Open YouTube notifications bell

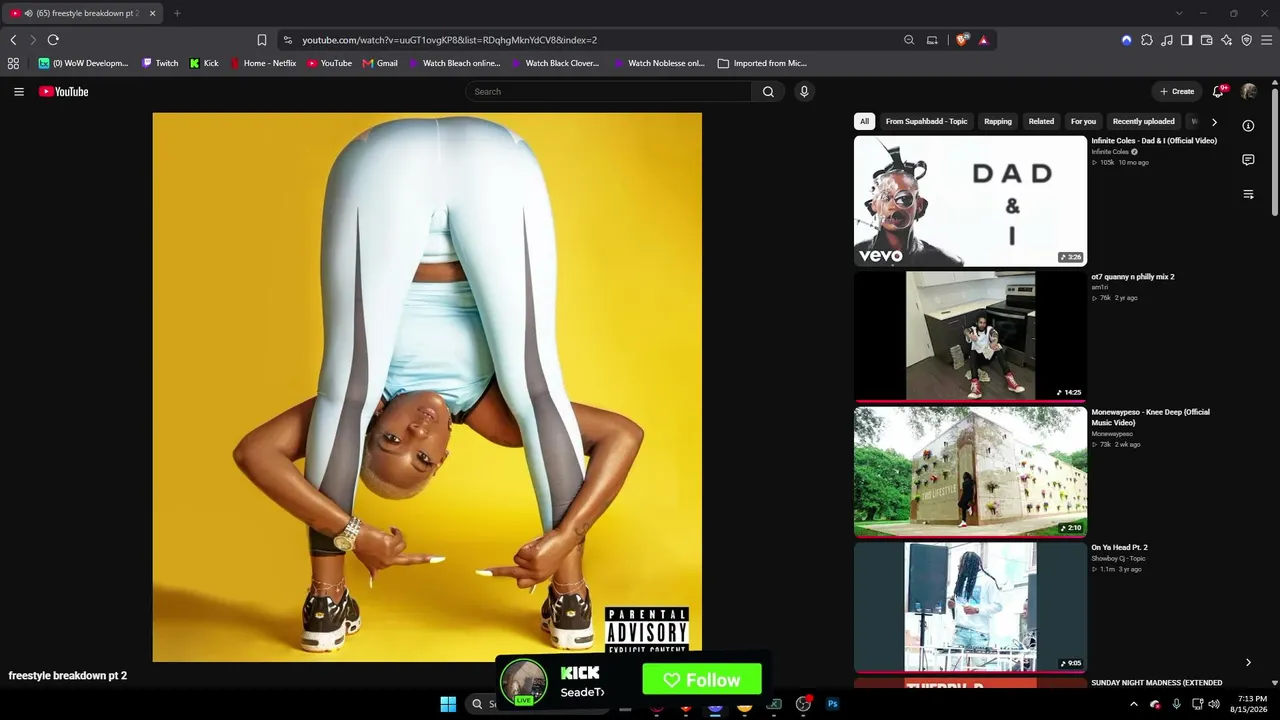pos(1218,92)
